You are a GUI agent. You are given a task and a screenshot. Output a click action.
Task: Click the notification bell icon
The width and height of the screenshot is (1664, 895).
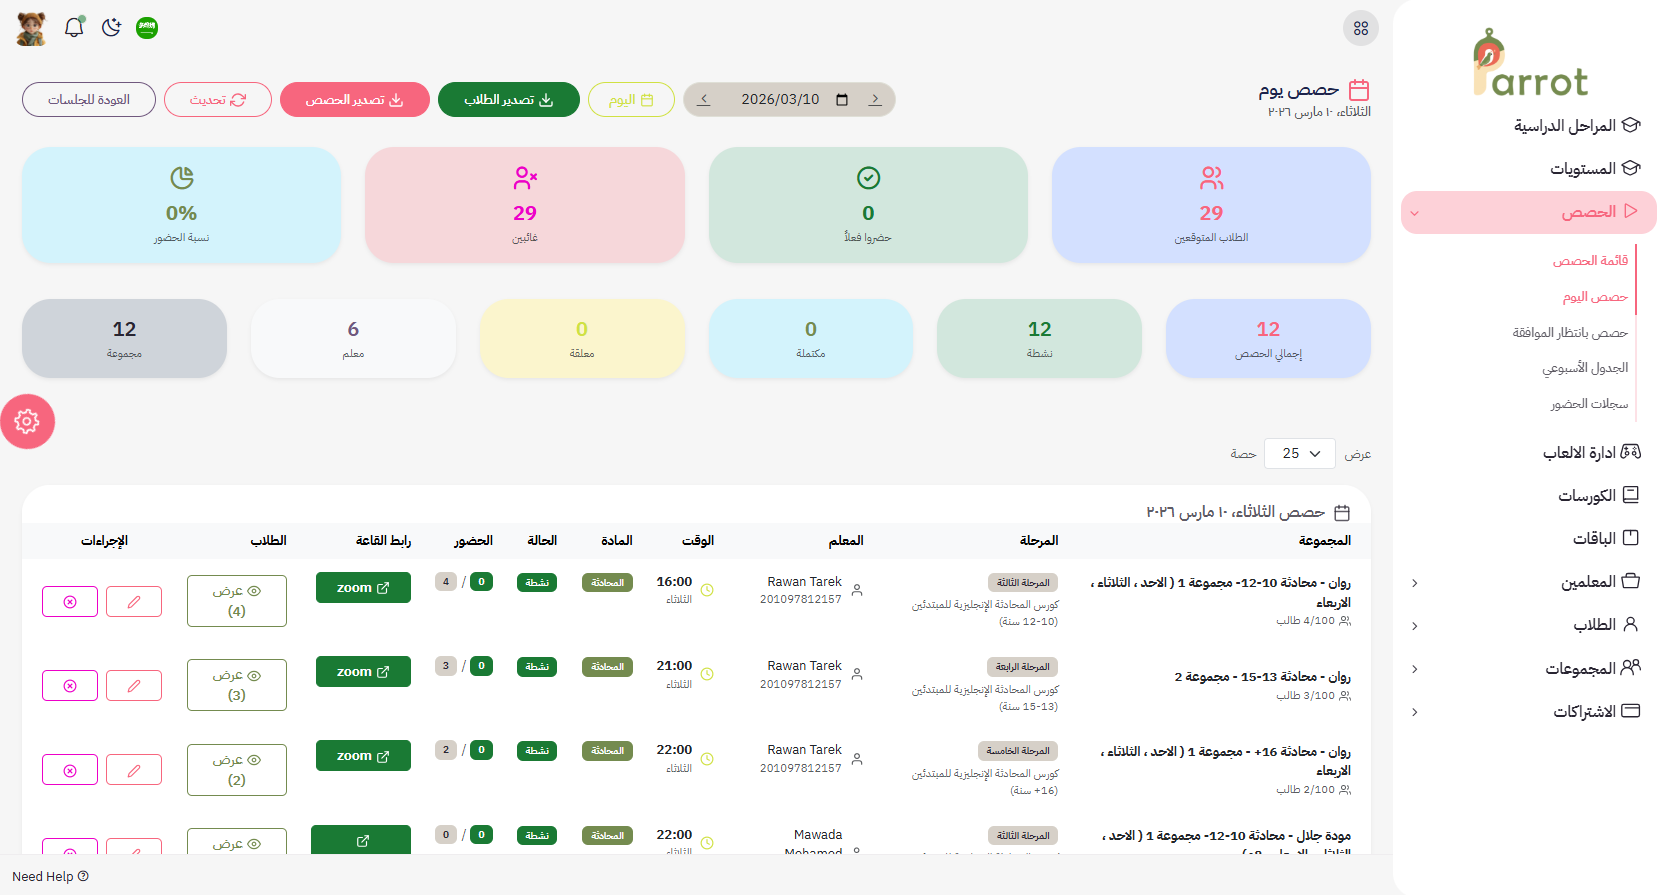click(x=74, y=28)
